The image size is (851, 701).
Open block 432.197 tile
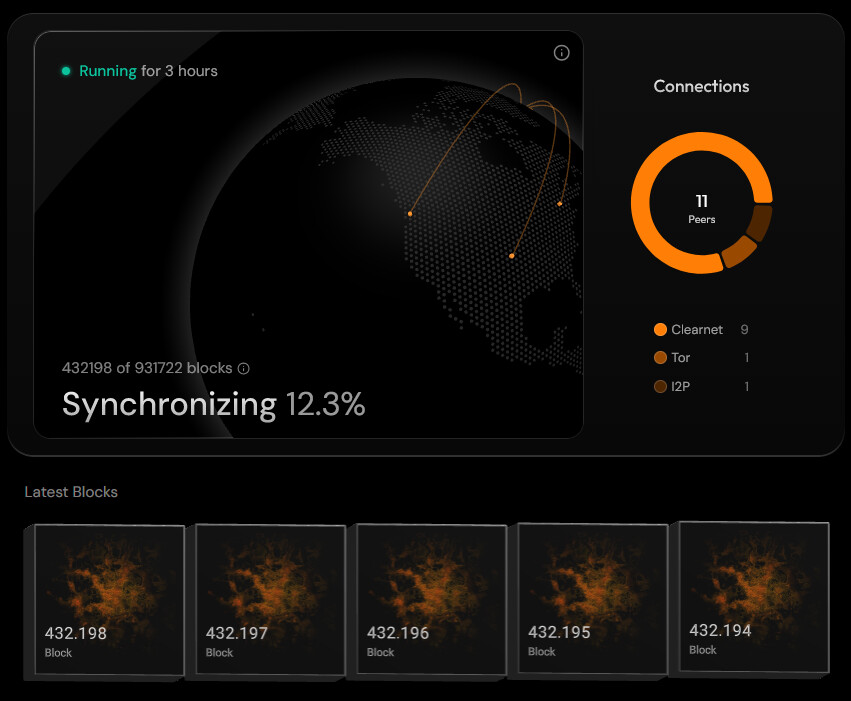(270, 600)
